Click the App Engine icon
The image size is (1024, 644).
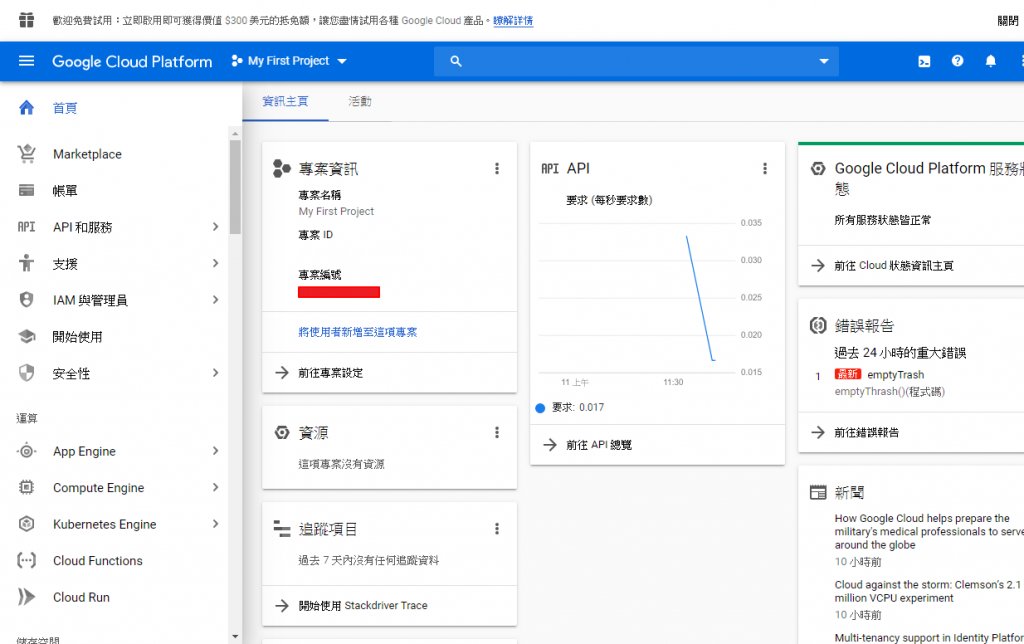coord(26,451)
